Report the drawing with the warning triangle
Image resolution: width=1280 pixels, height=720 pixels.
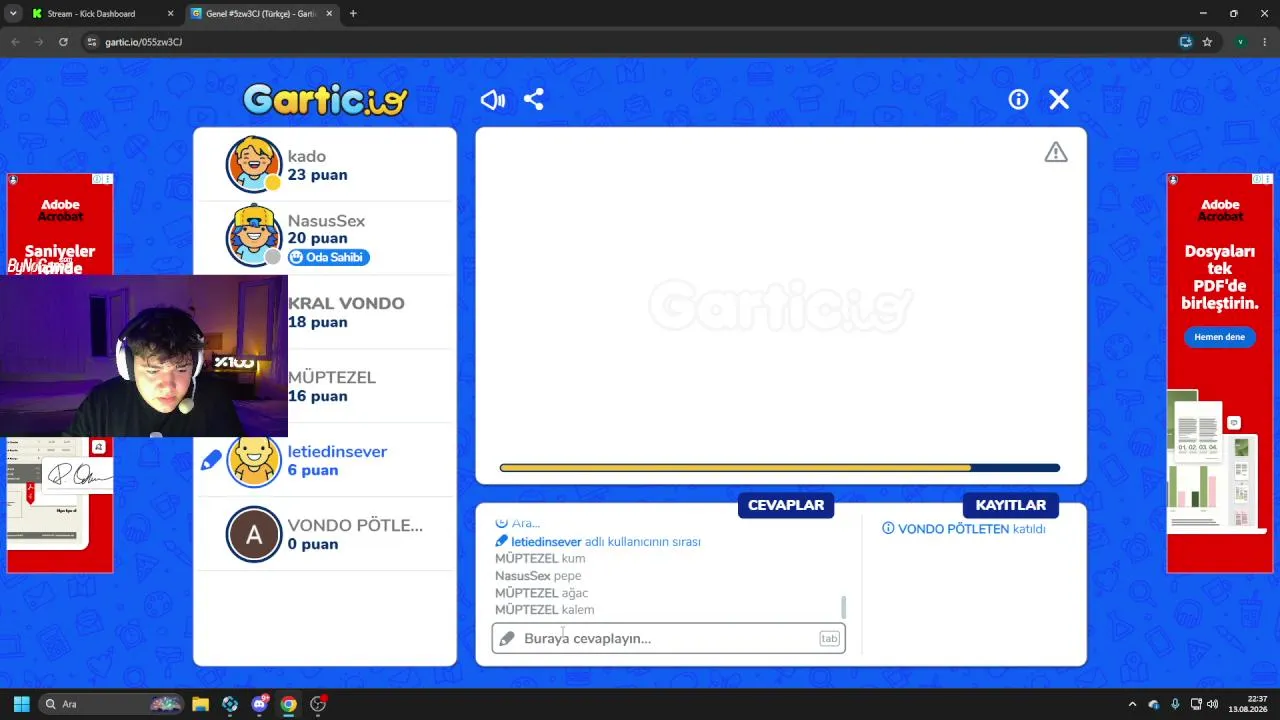pyautogui.click(x=1056, y=152)
